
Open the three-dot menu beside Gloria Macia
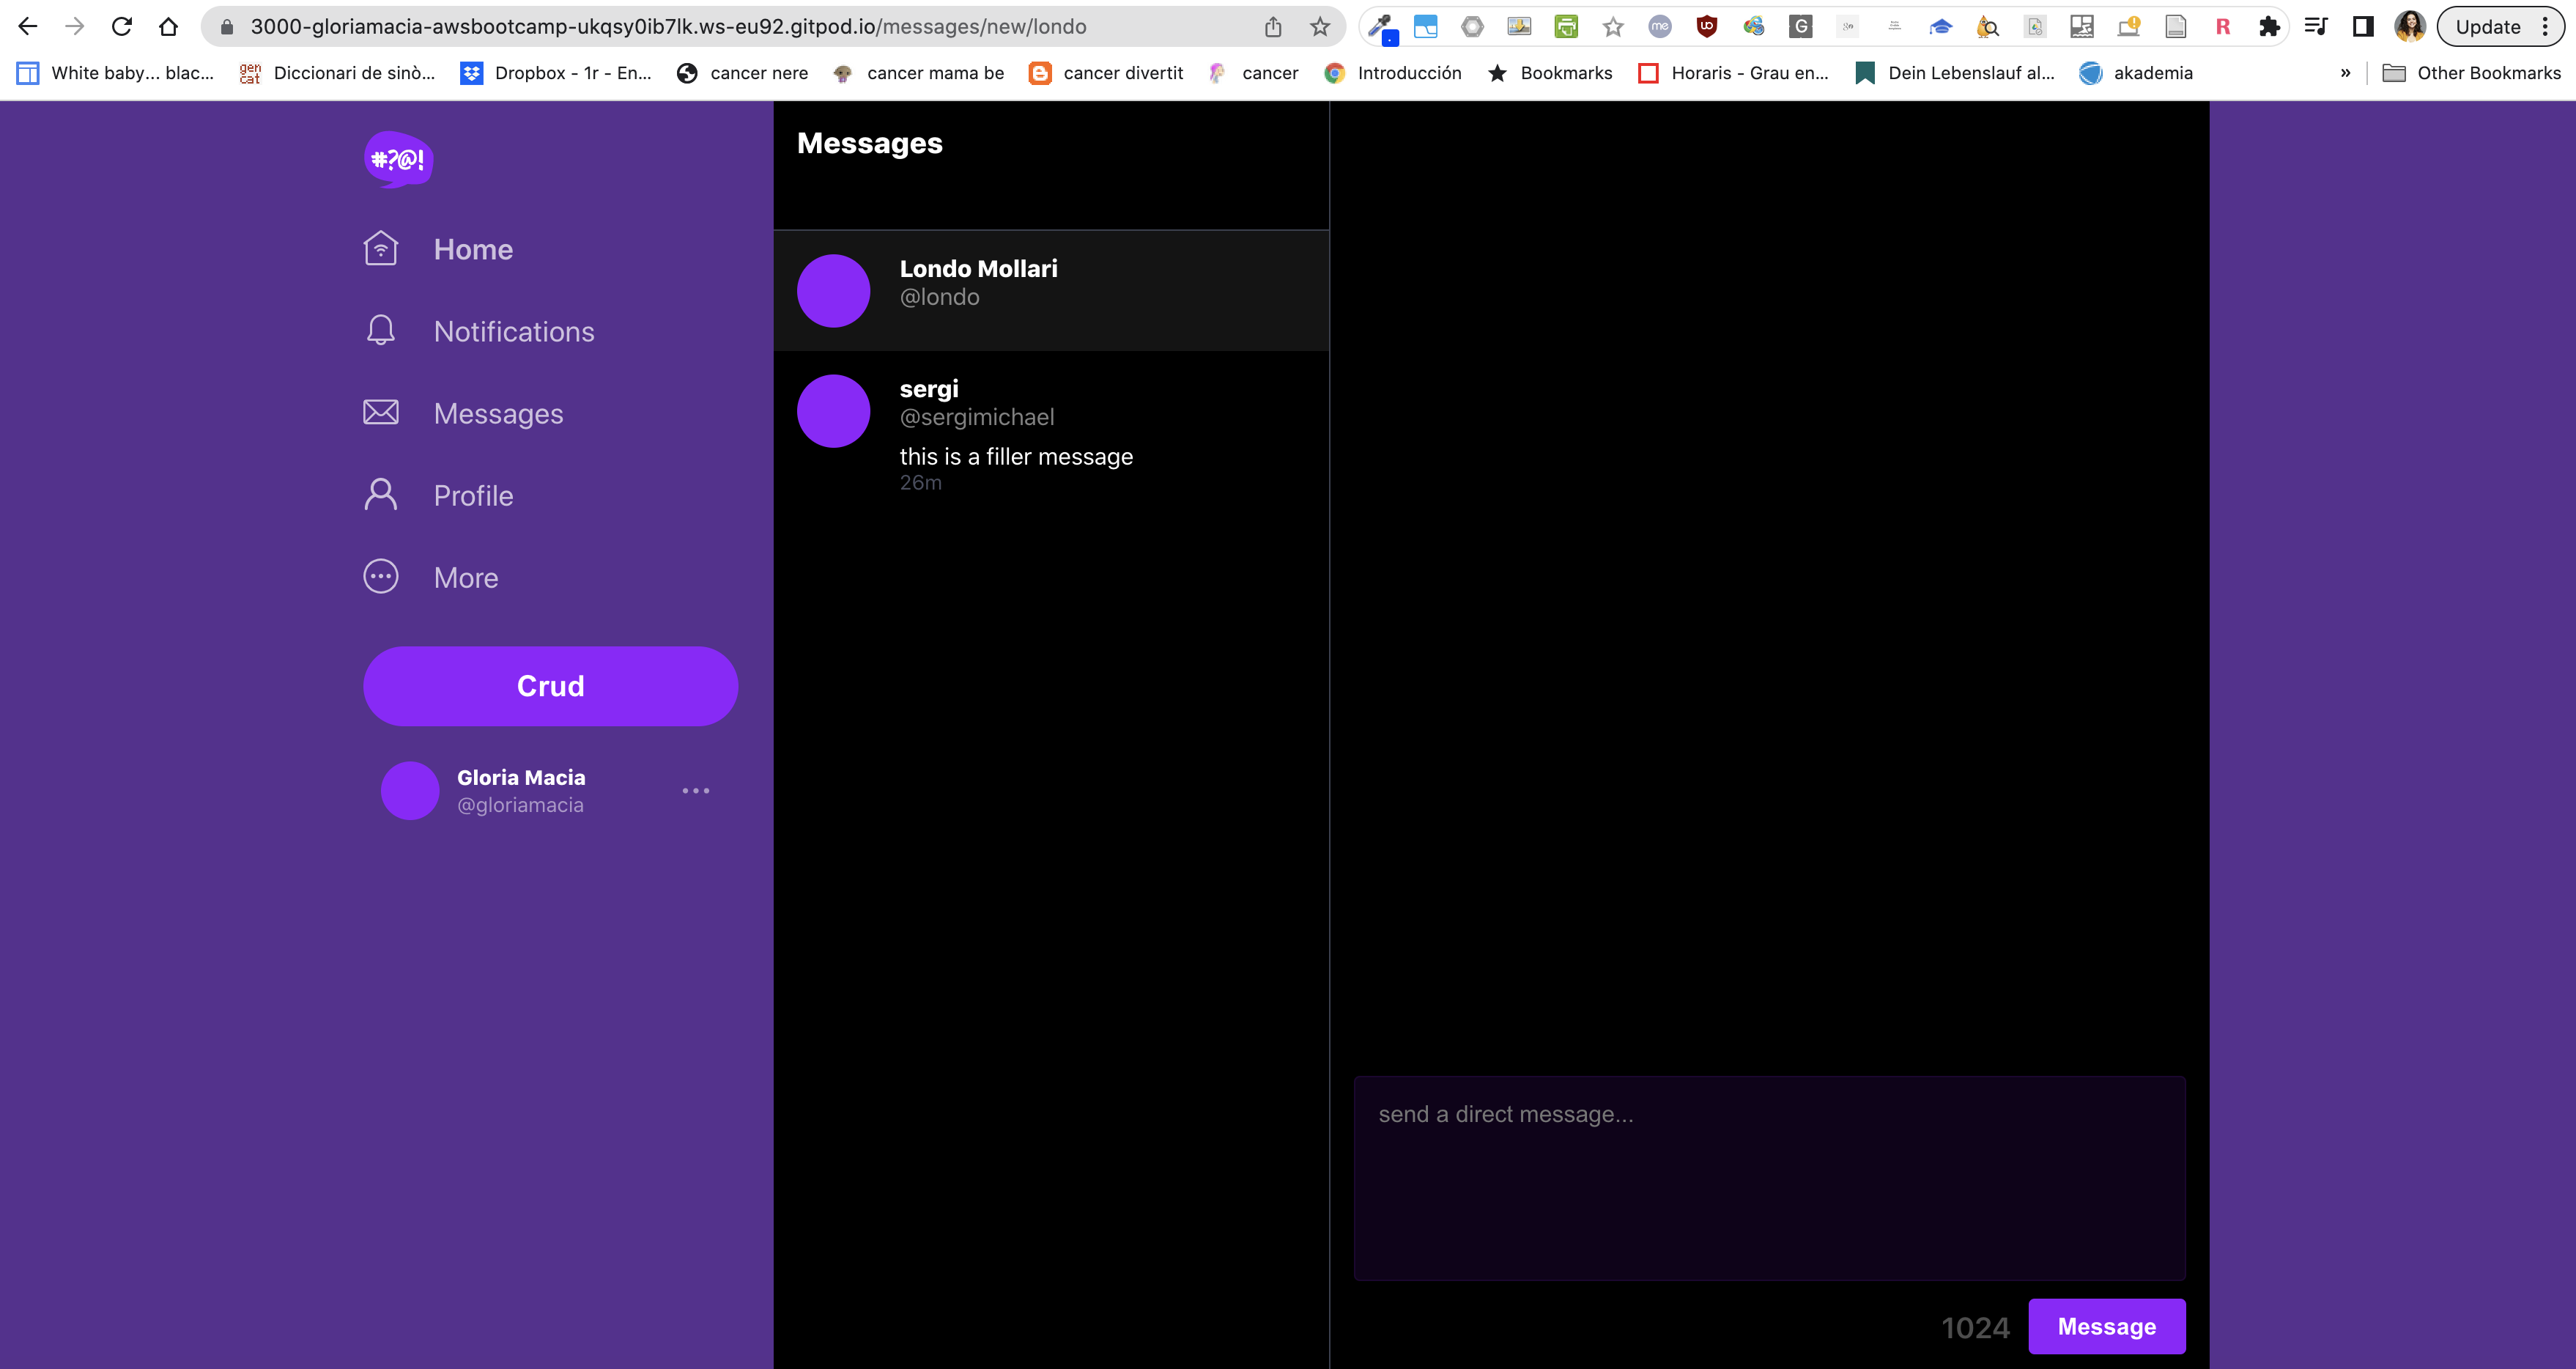click(x=696, y=790)
